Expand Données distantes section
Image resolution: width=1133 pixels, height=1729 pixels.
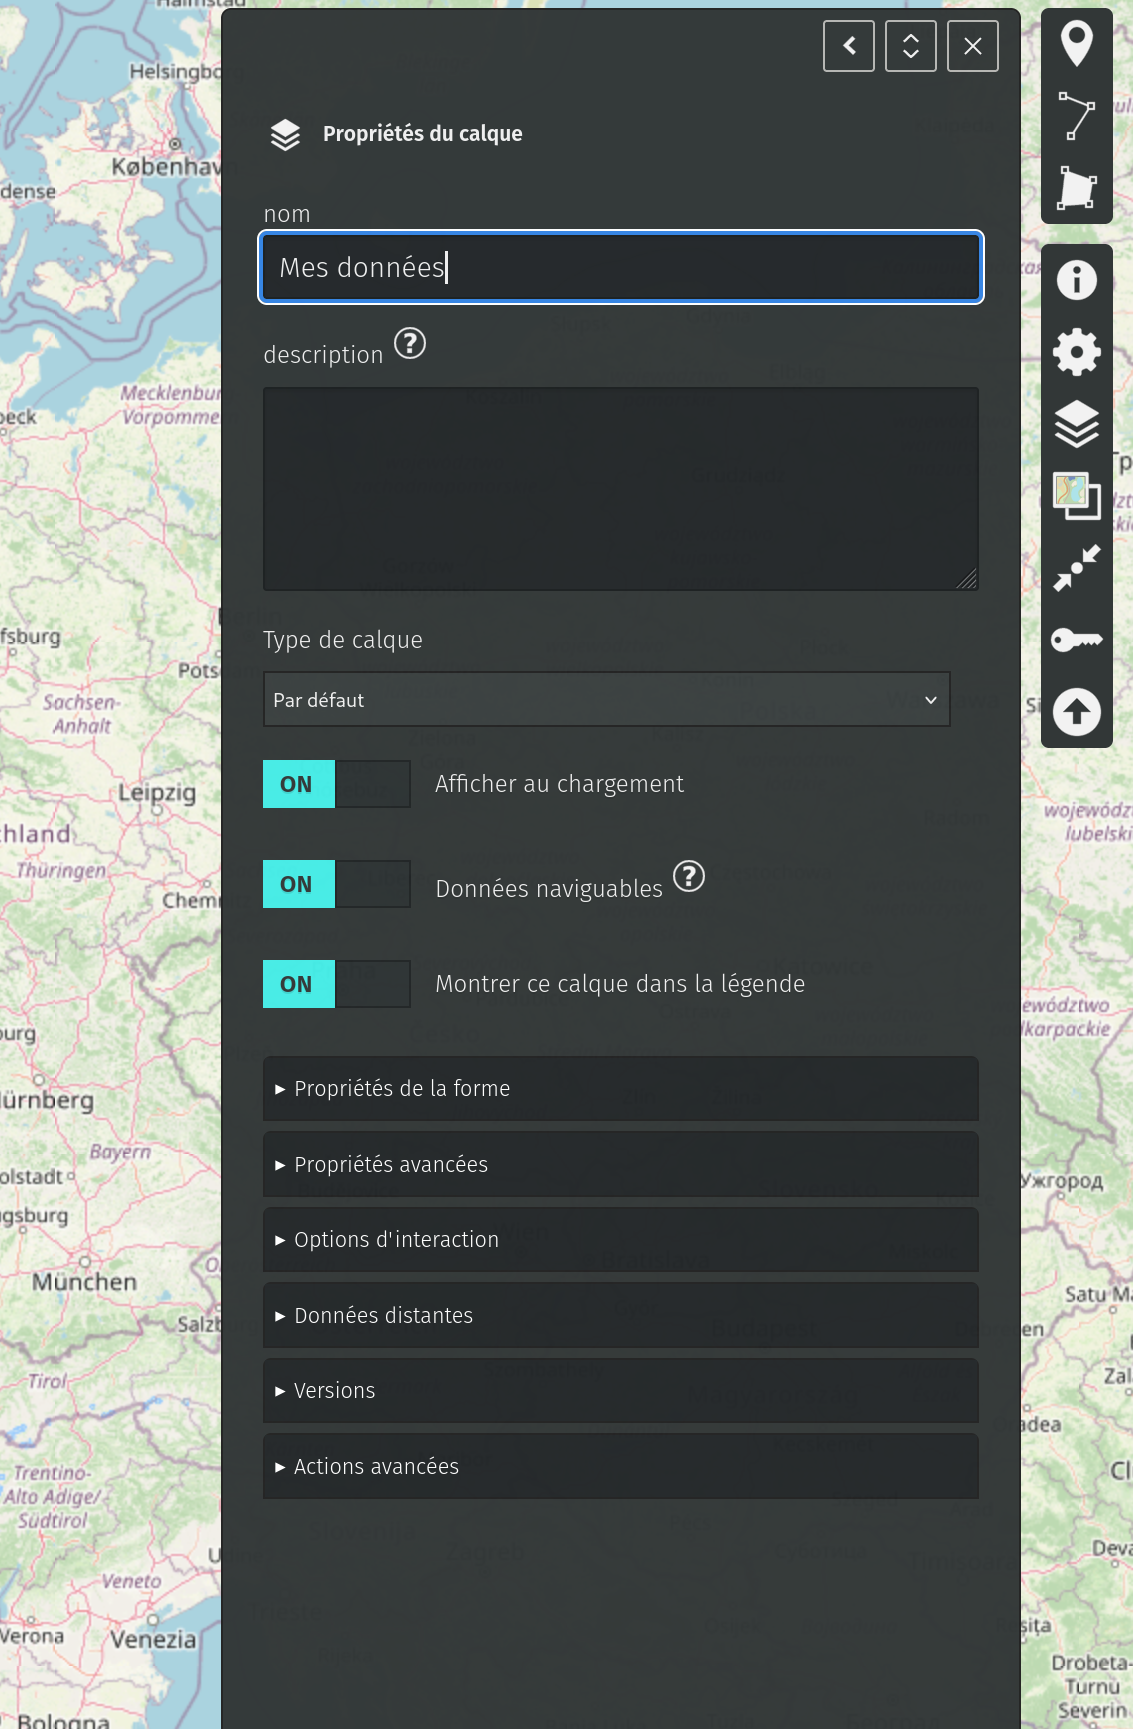pos(620,1316)
